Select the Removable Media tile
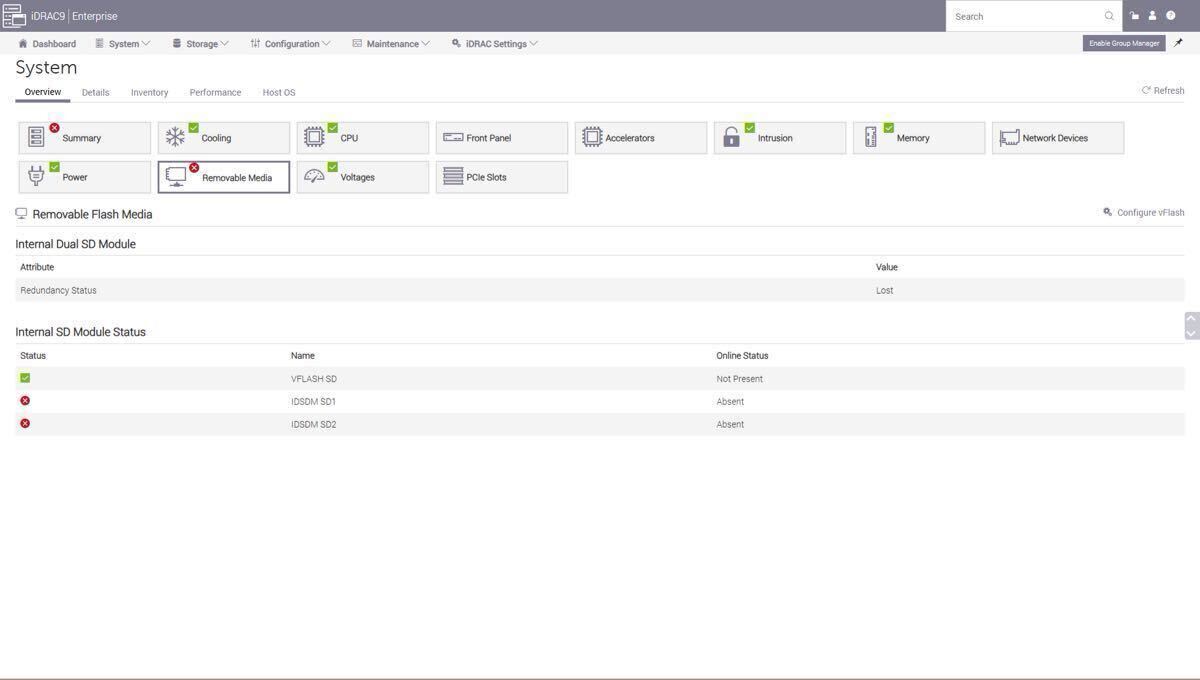 pyautogui.click(x=224, y=177)
